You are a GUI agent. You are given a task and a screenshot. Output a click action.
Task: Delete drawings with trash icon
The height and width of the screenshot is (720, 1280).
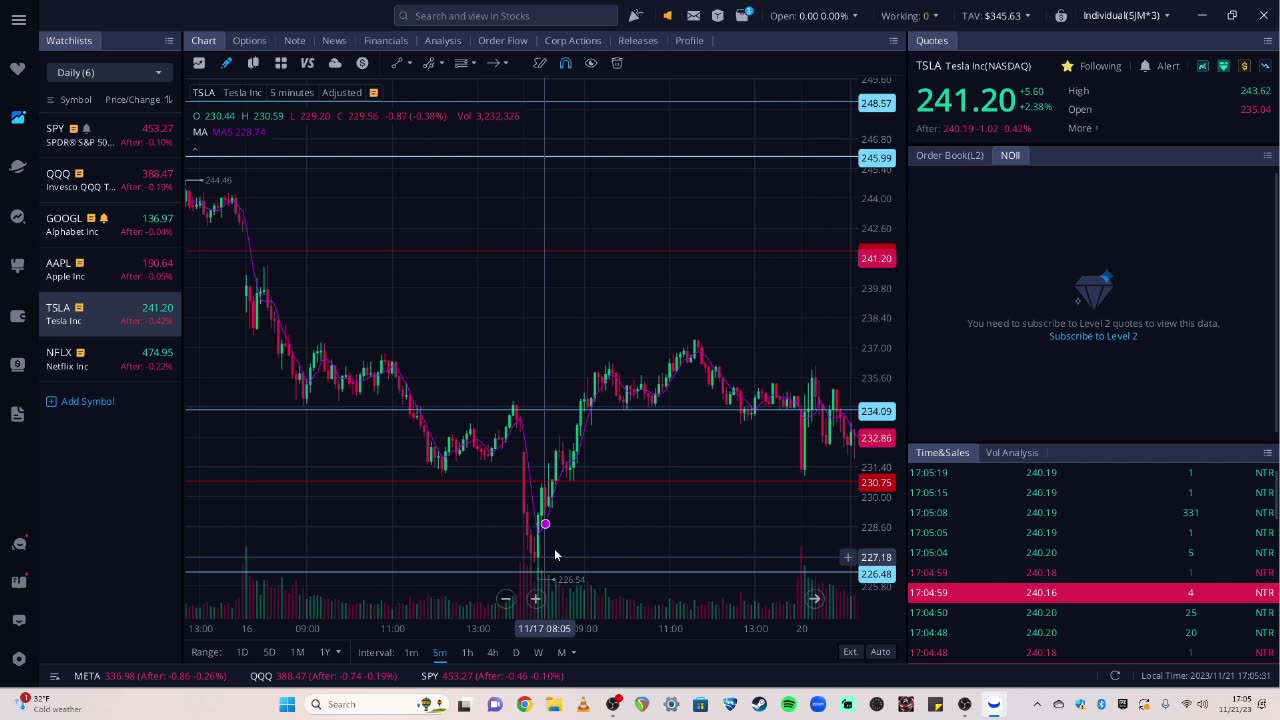pyautogui.click(x=617, y=63)
